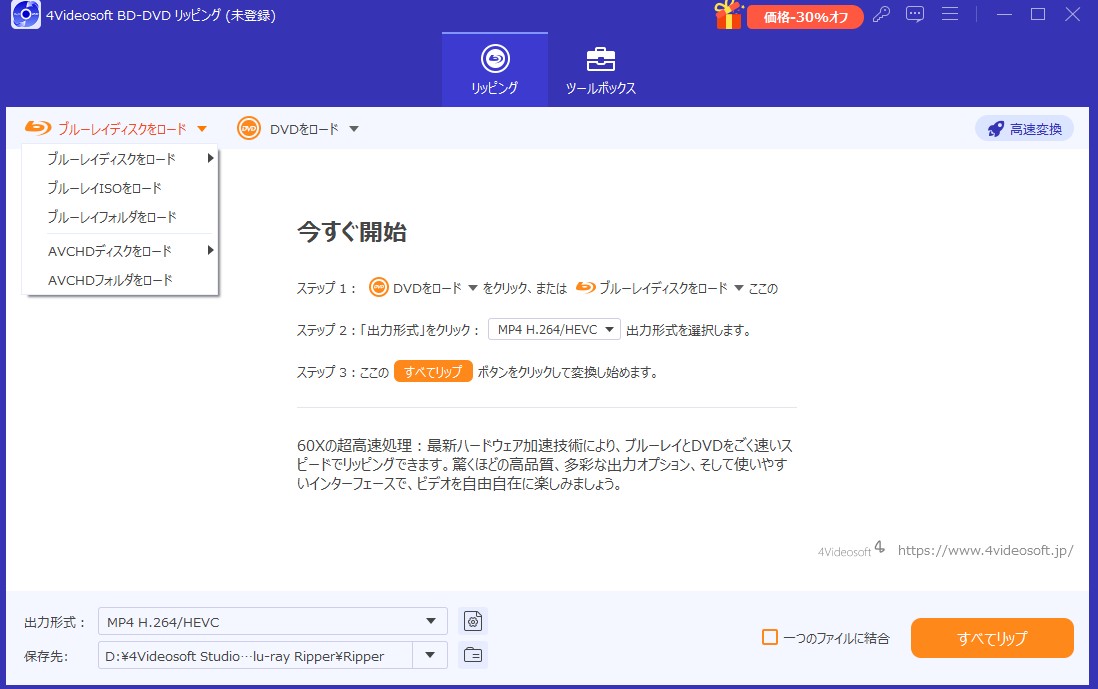Screen dimensions: 1098x689
Task: Collapse the Blu-ray load dropdown arrow in toolbar
Action: point(202,129)
